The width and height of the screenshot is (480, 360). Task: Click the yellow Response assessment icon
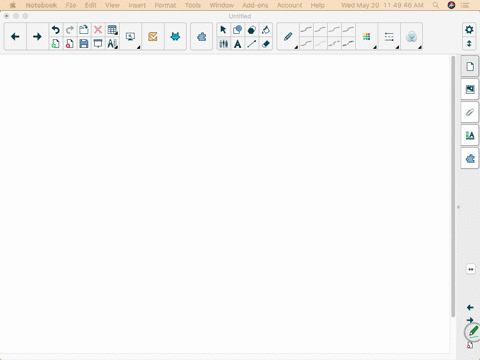[153, 37]
